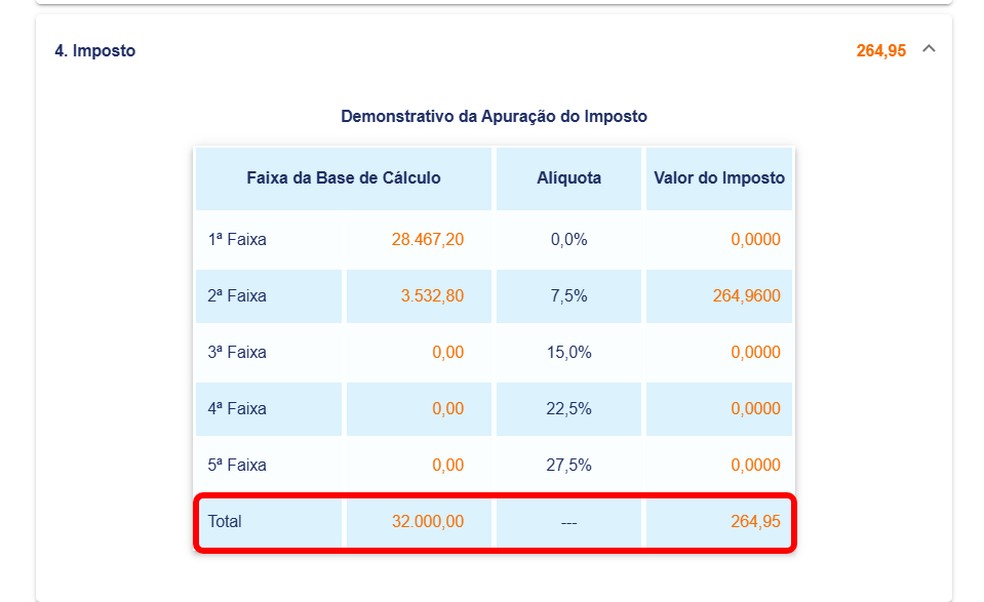Click the "4. Imposto" section title
Image resolution: width=984 pixels, height=602 pixels.
(x=95, y=51)
